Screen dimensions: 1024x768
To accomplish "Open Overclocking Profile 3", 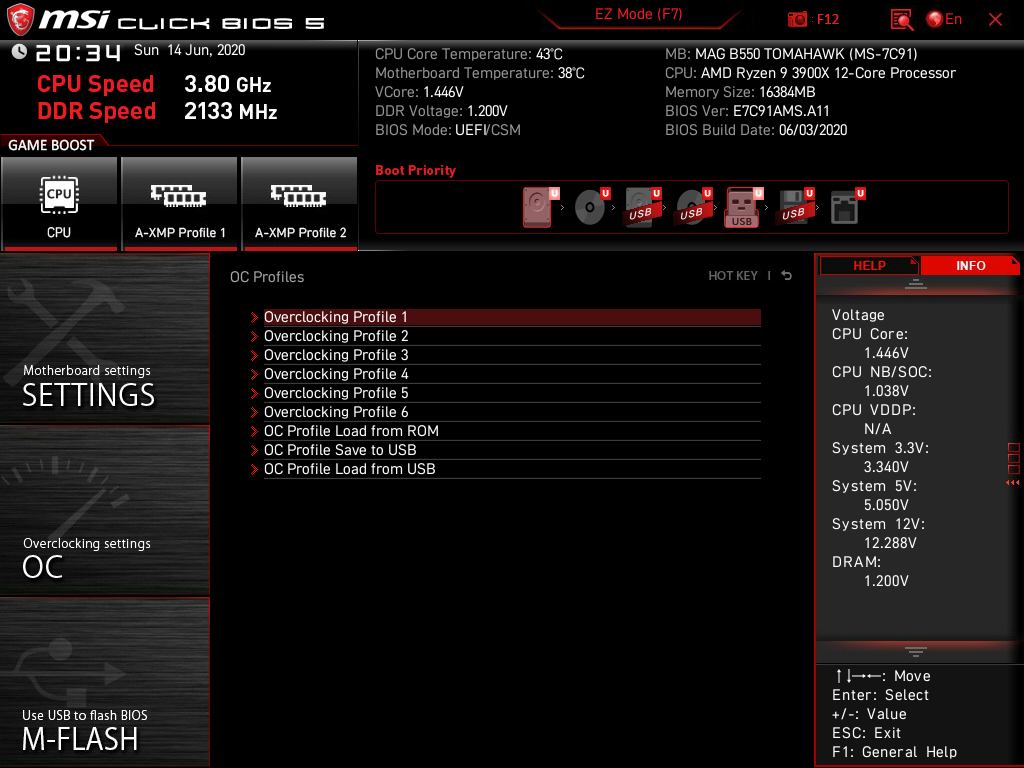I will (512, 355).
